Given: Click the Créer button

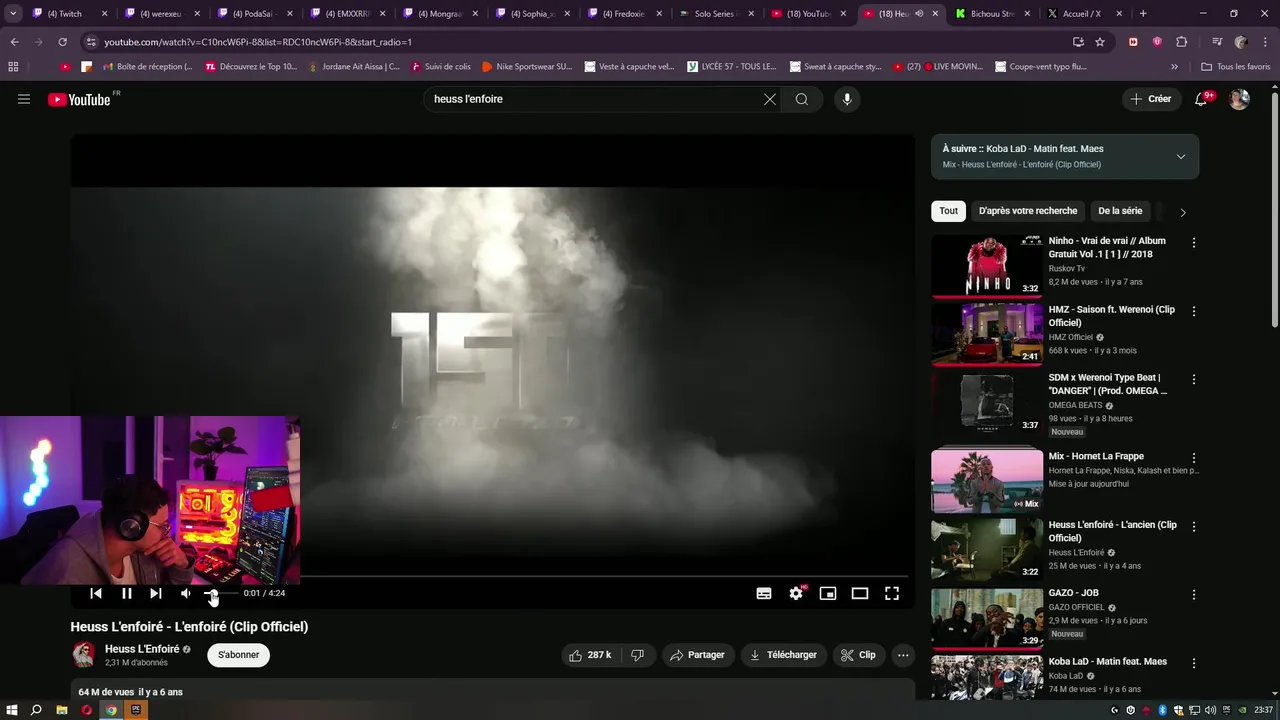Looking at the screenshot, I should click(1150, 99).
